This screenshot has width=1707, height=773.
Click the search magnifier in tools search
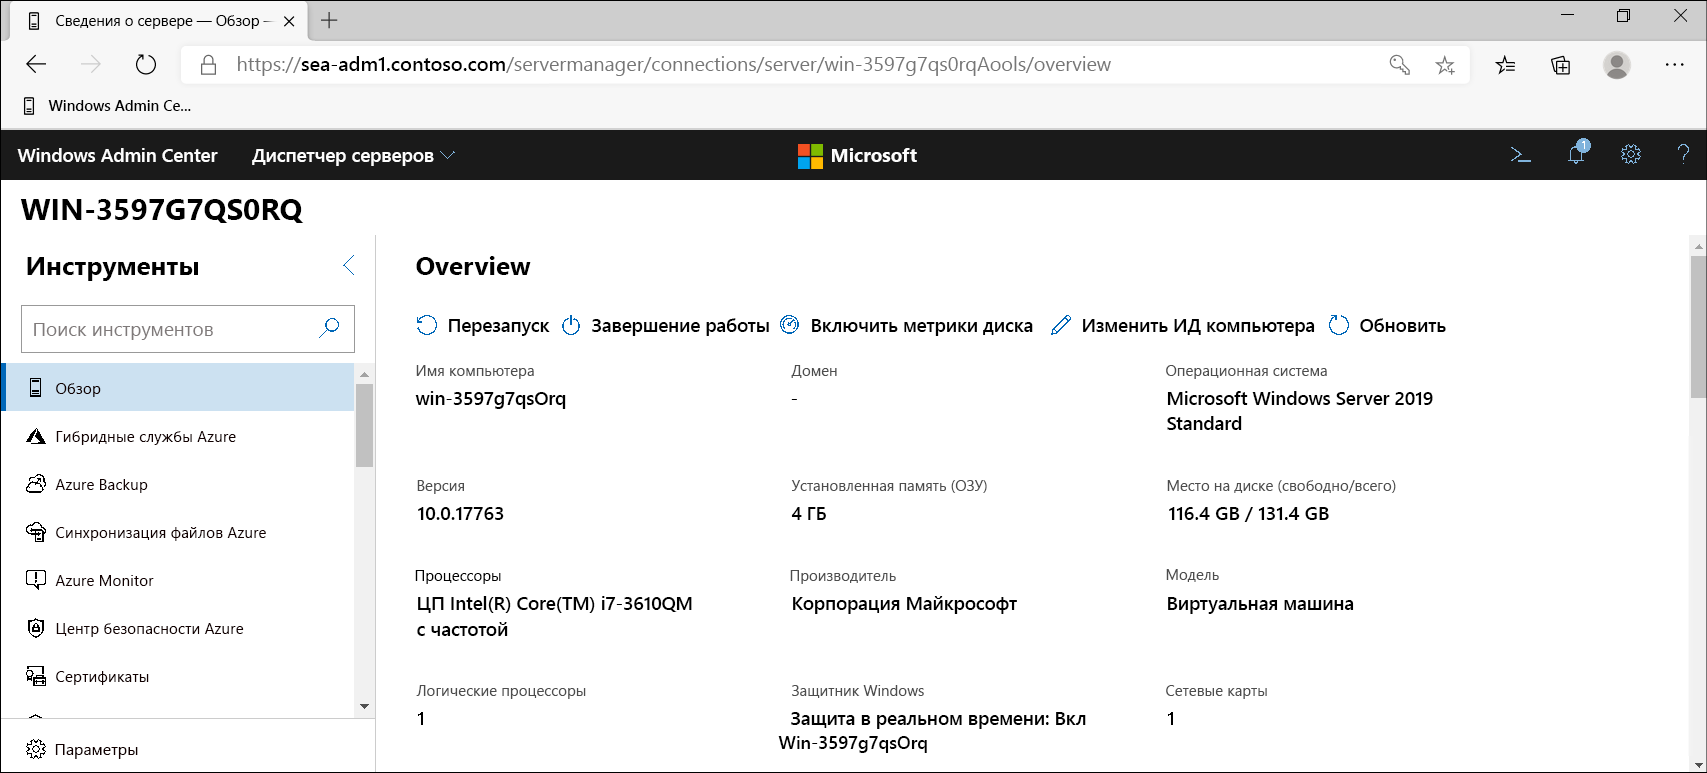coord(329,328)
